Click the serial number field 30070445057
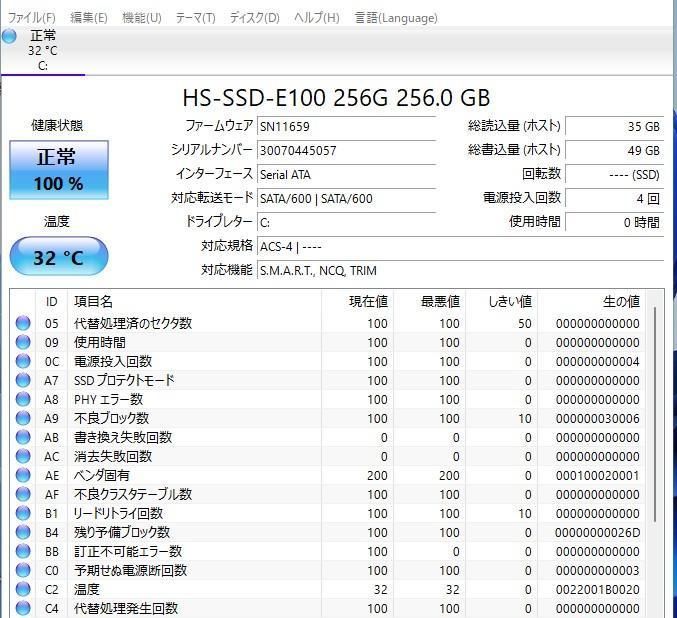The height and width of the screenshot is (618, 677). (347, 151)
